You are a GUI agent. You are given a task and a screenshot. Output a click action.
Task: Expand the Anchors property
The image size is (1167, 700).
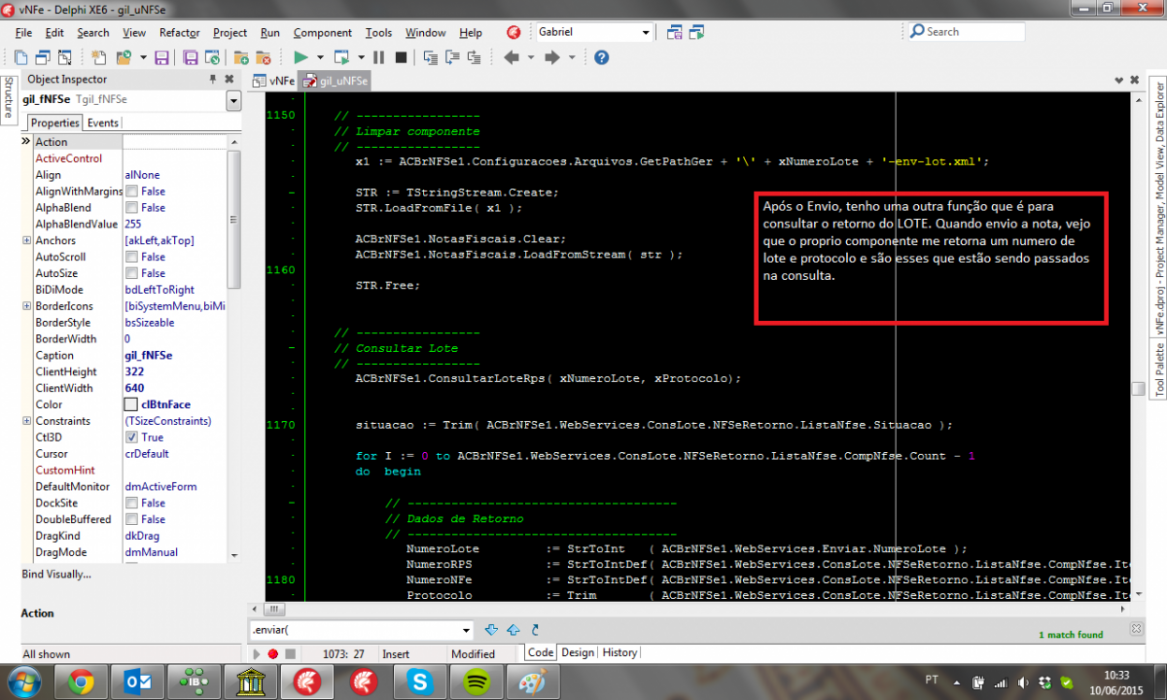[27, 240]
